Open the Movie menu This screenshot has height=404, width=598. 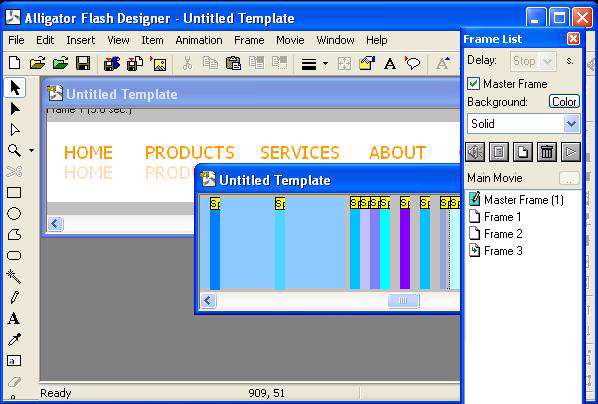click(290, 40)
